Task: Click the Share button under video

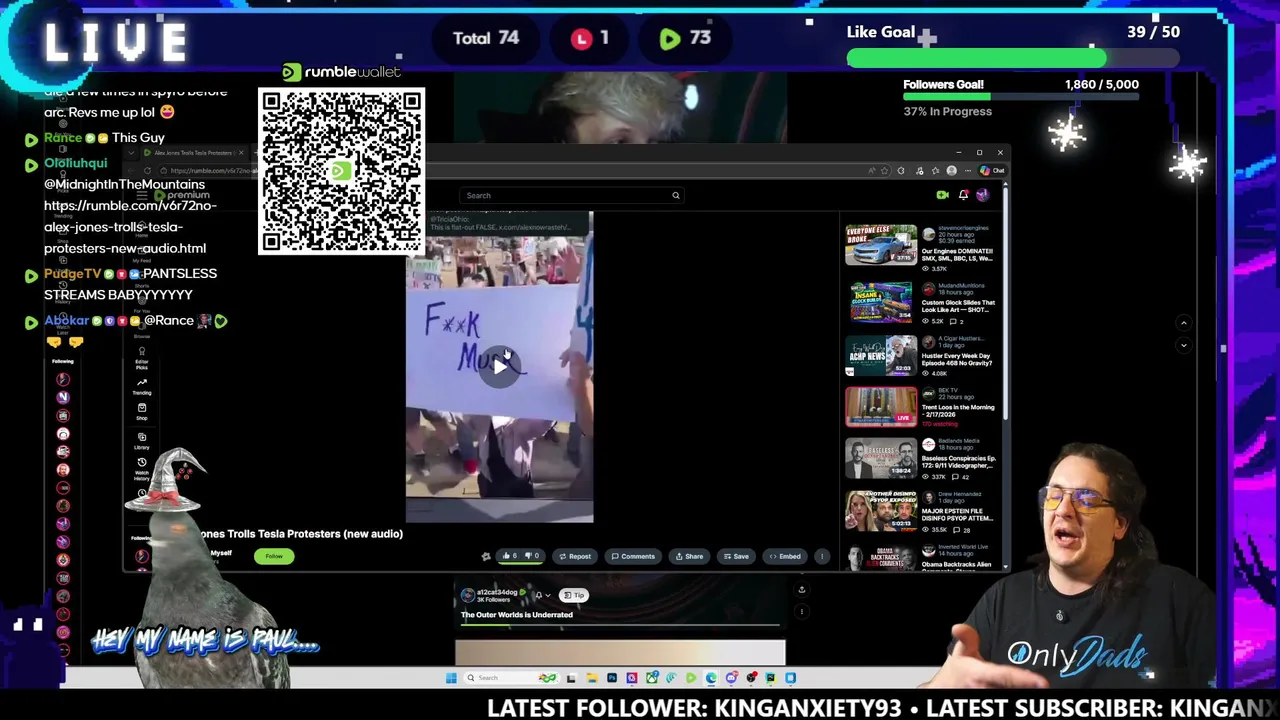Action: click(x=689, y=556)
